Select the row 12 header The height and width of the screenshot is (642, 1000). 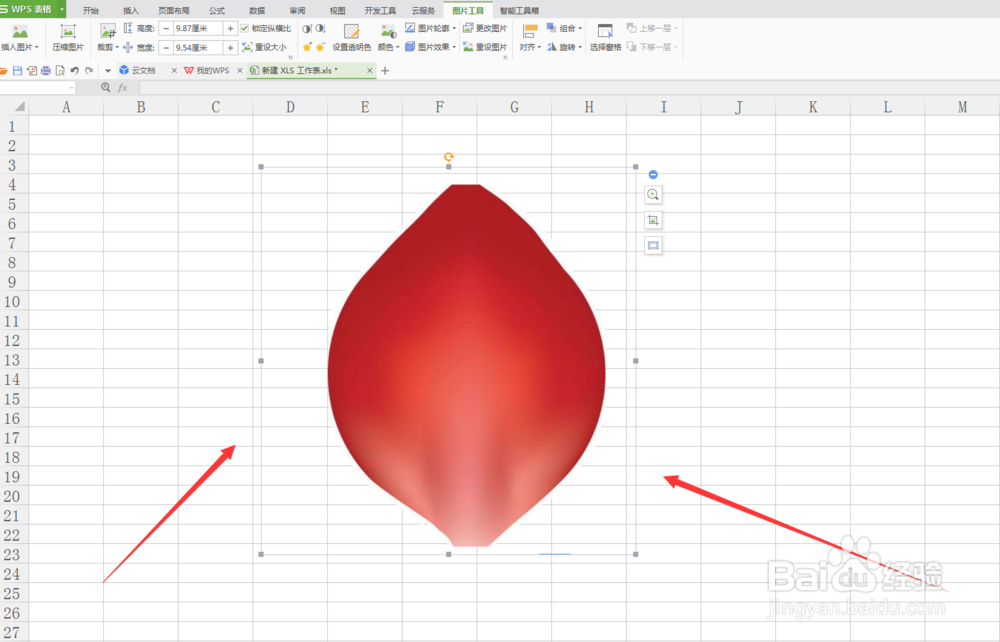coord(13,340)
